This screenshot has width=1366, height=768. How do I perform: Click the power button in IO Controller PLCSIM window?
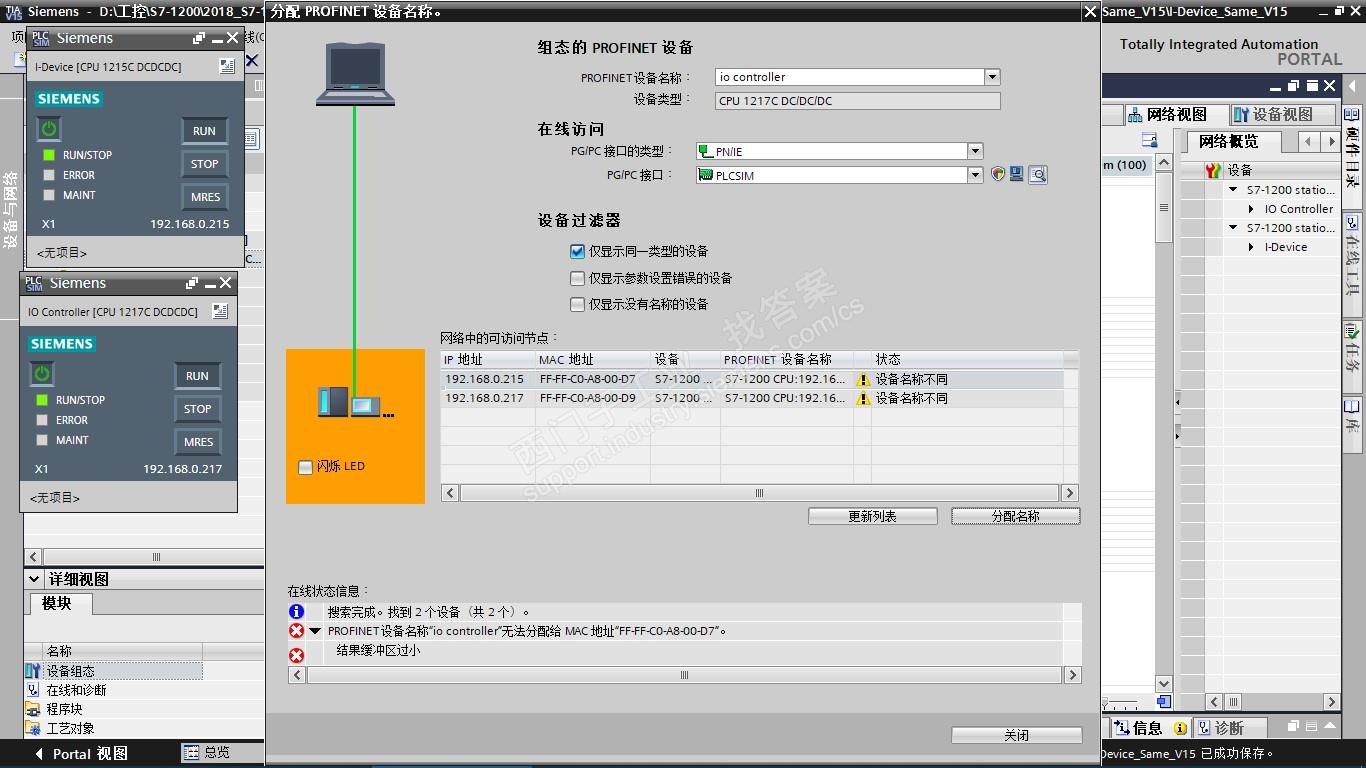pos(42,374)
